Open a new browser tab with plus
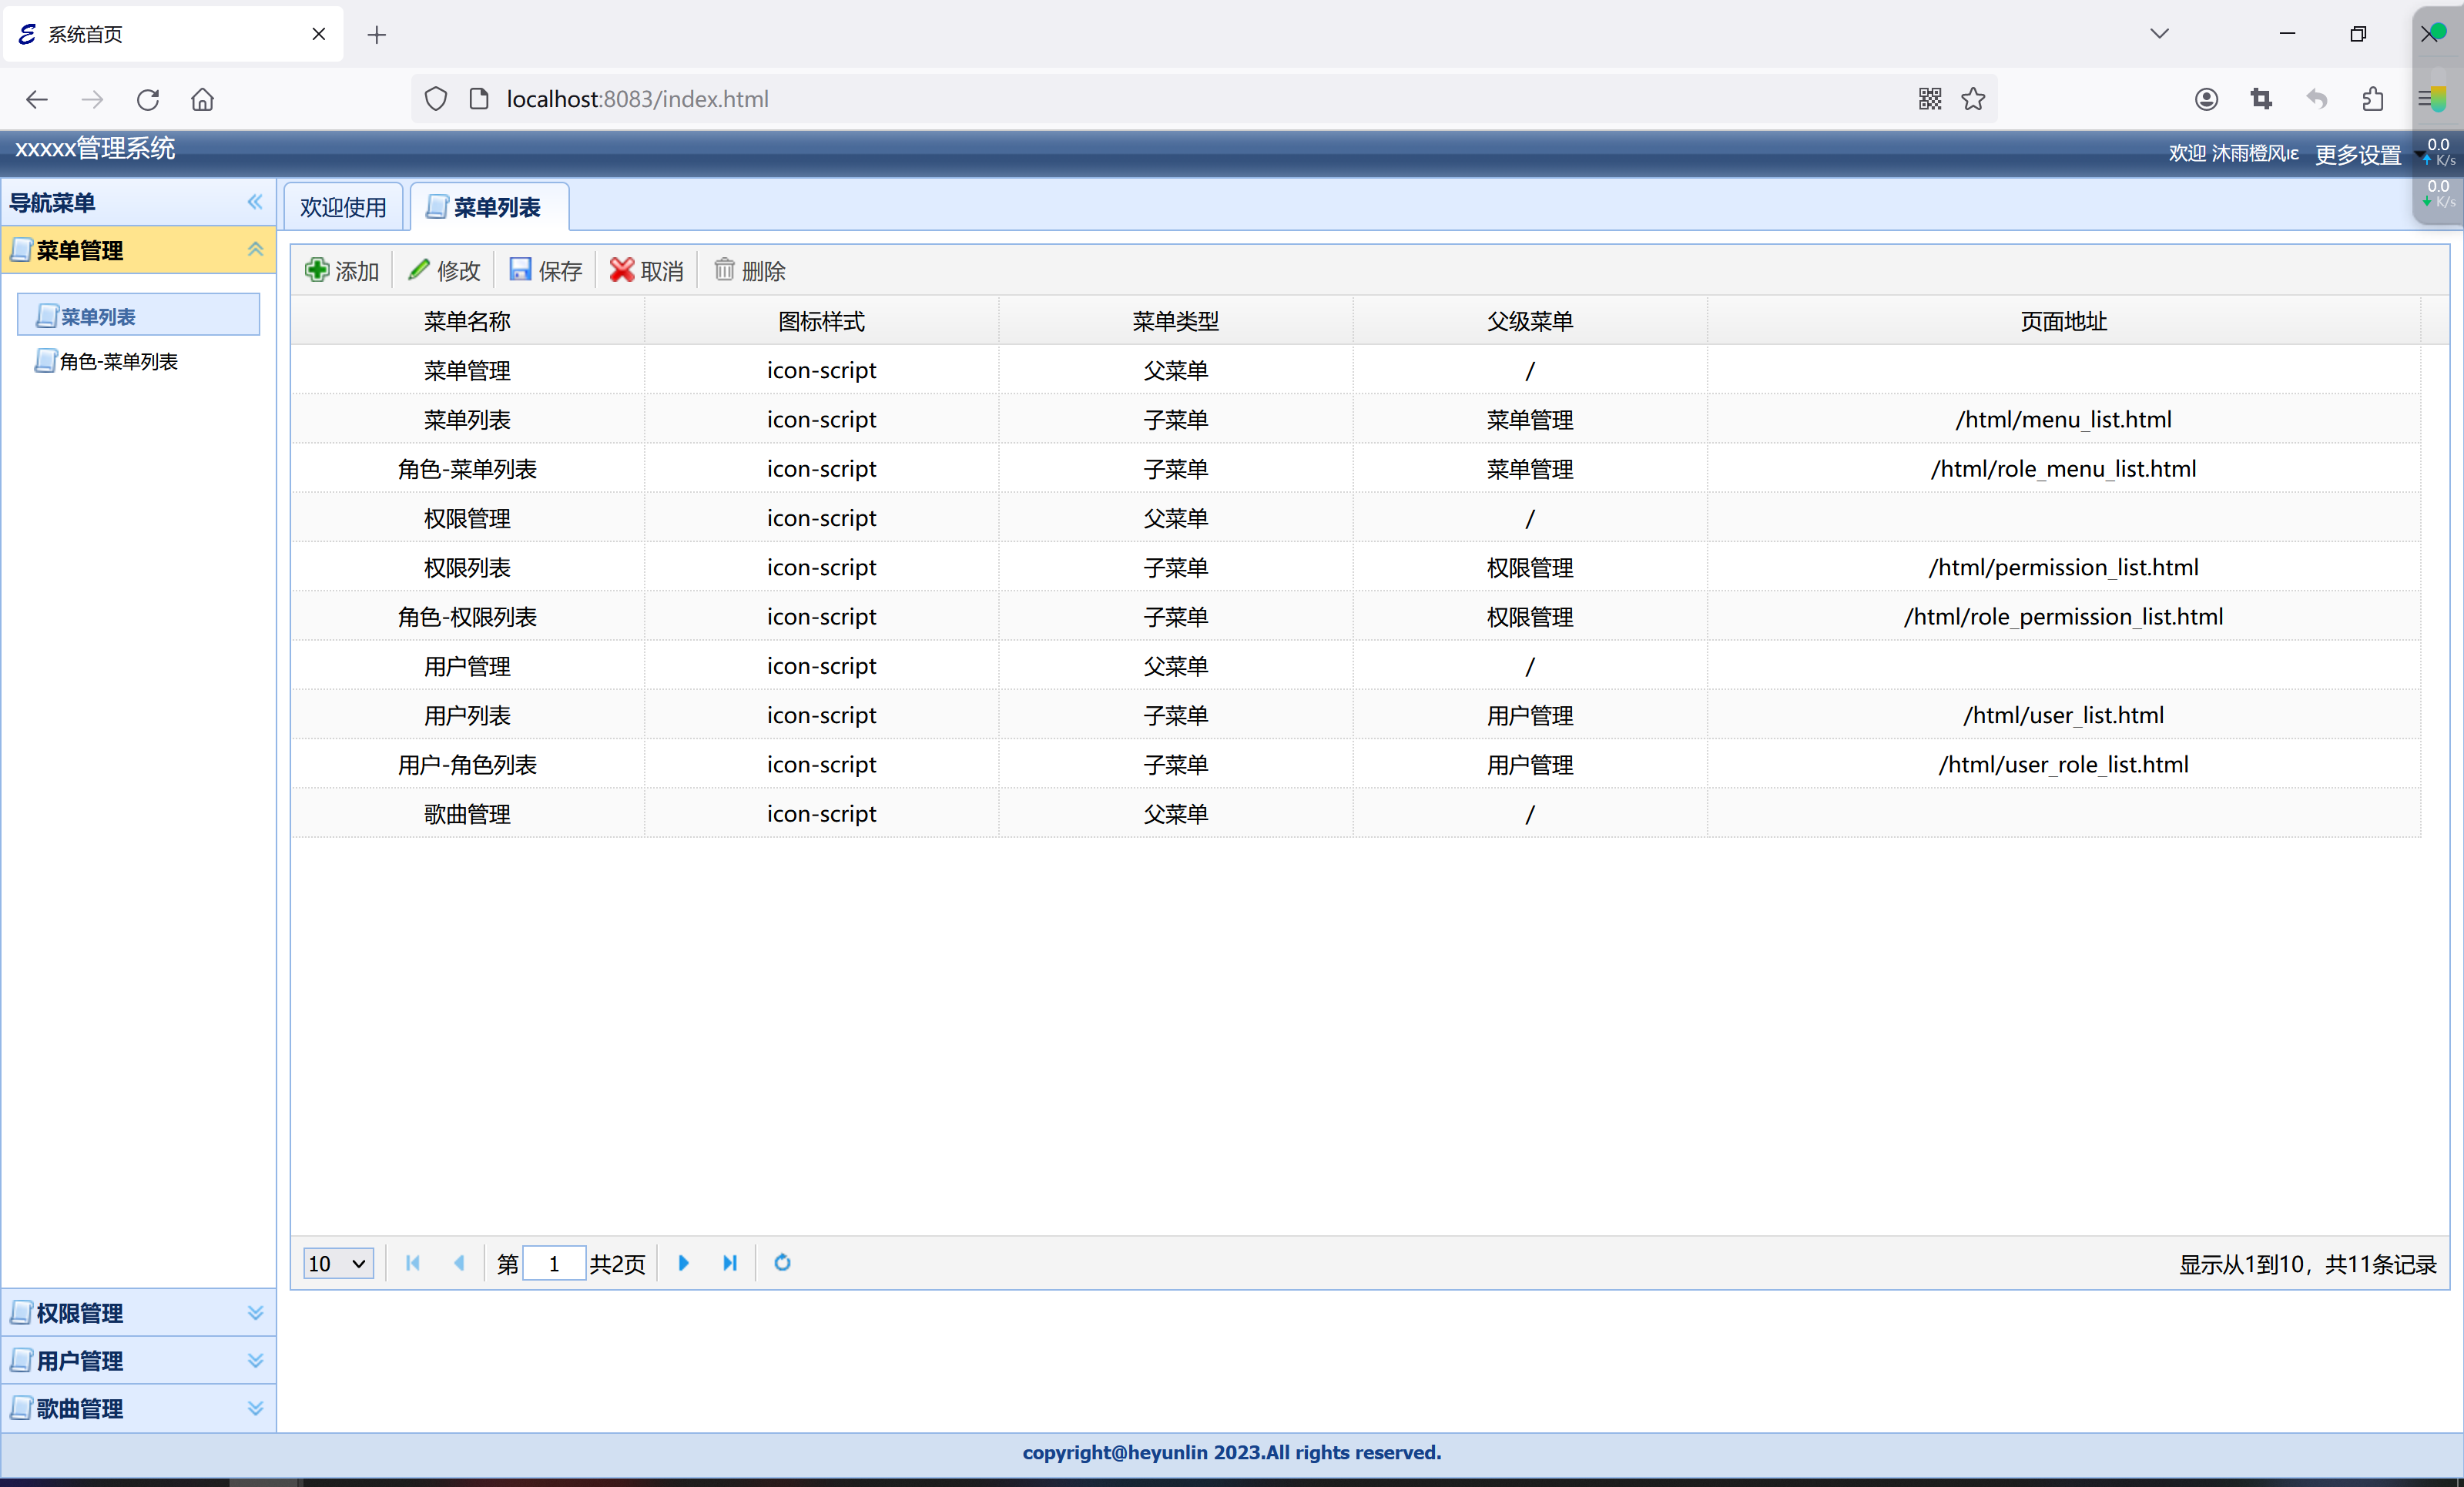Viewport: 2464px width, 1487px height. point(377,35)
